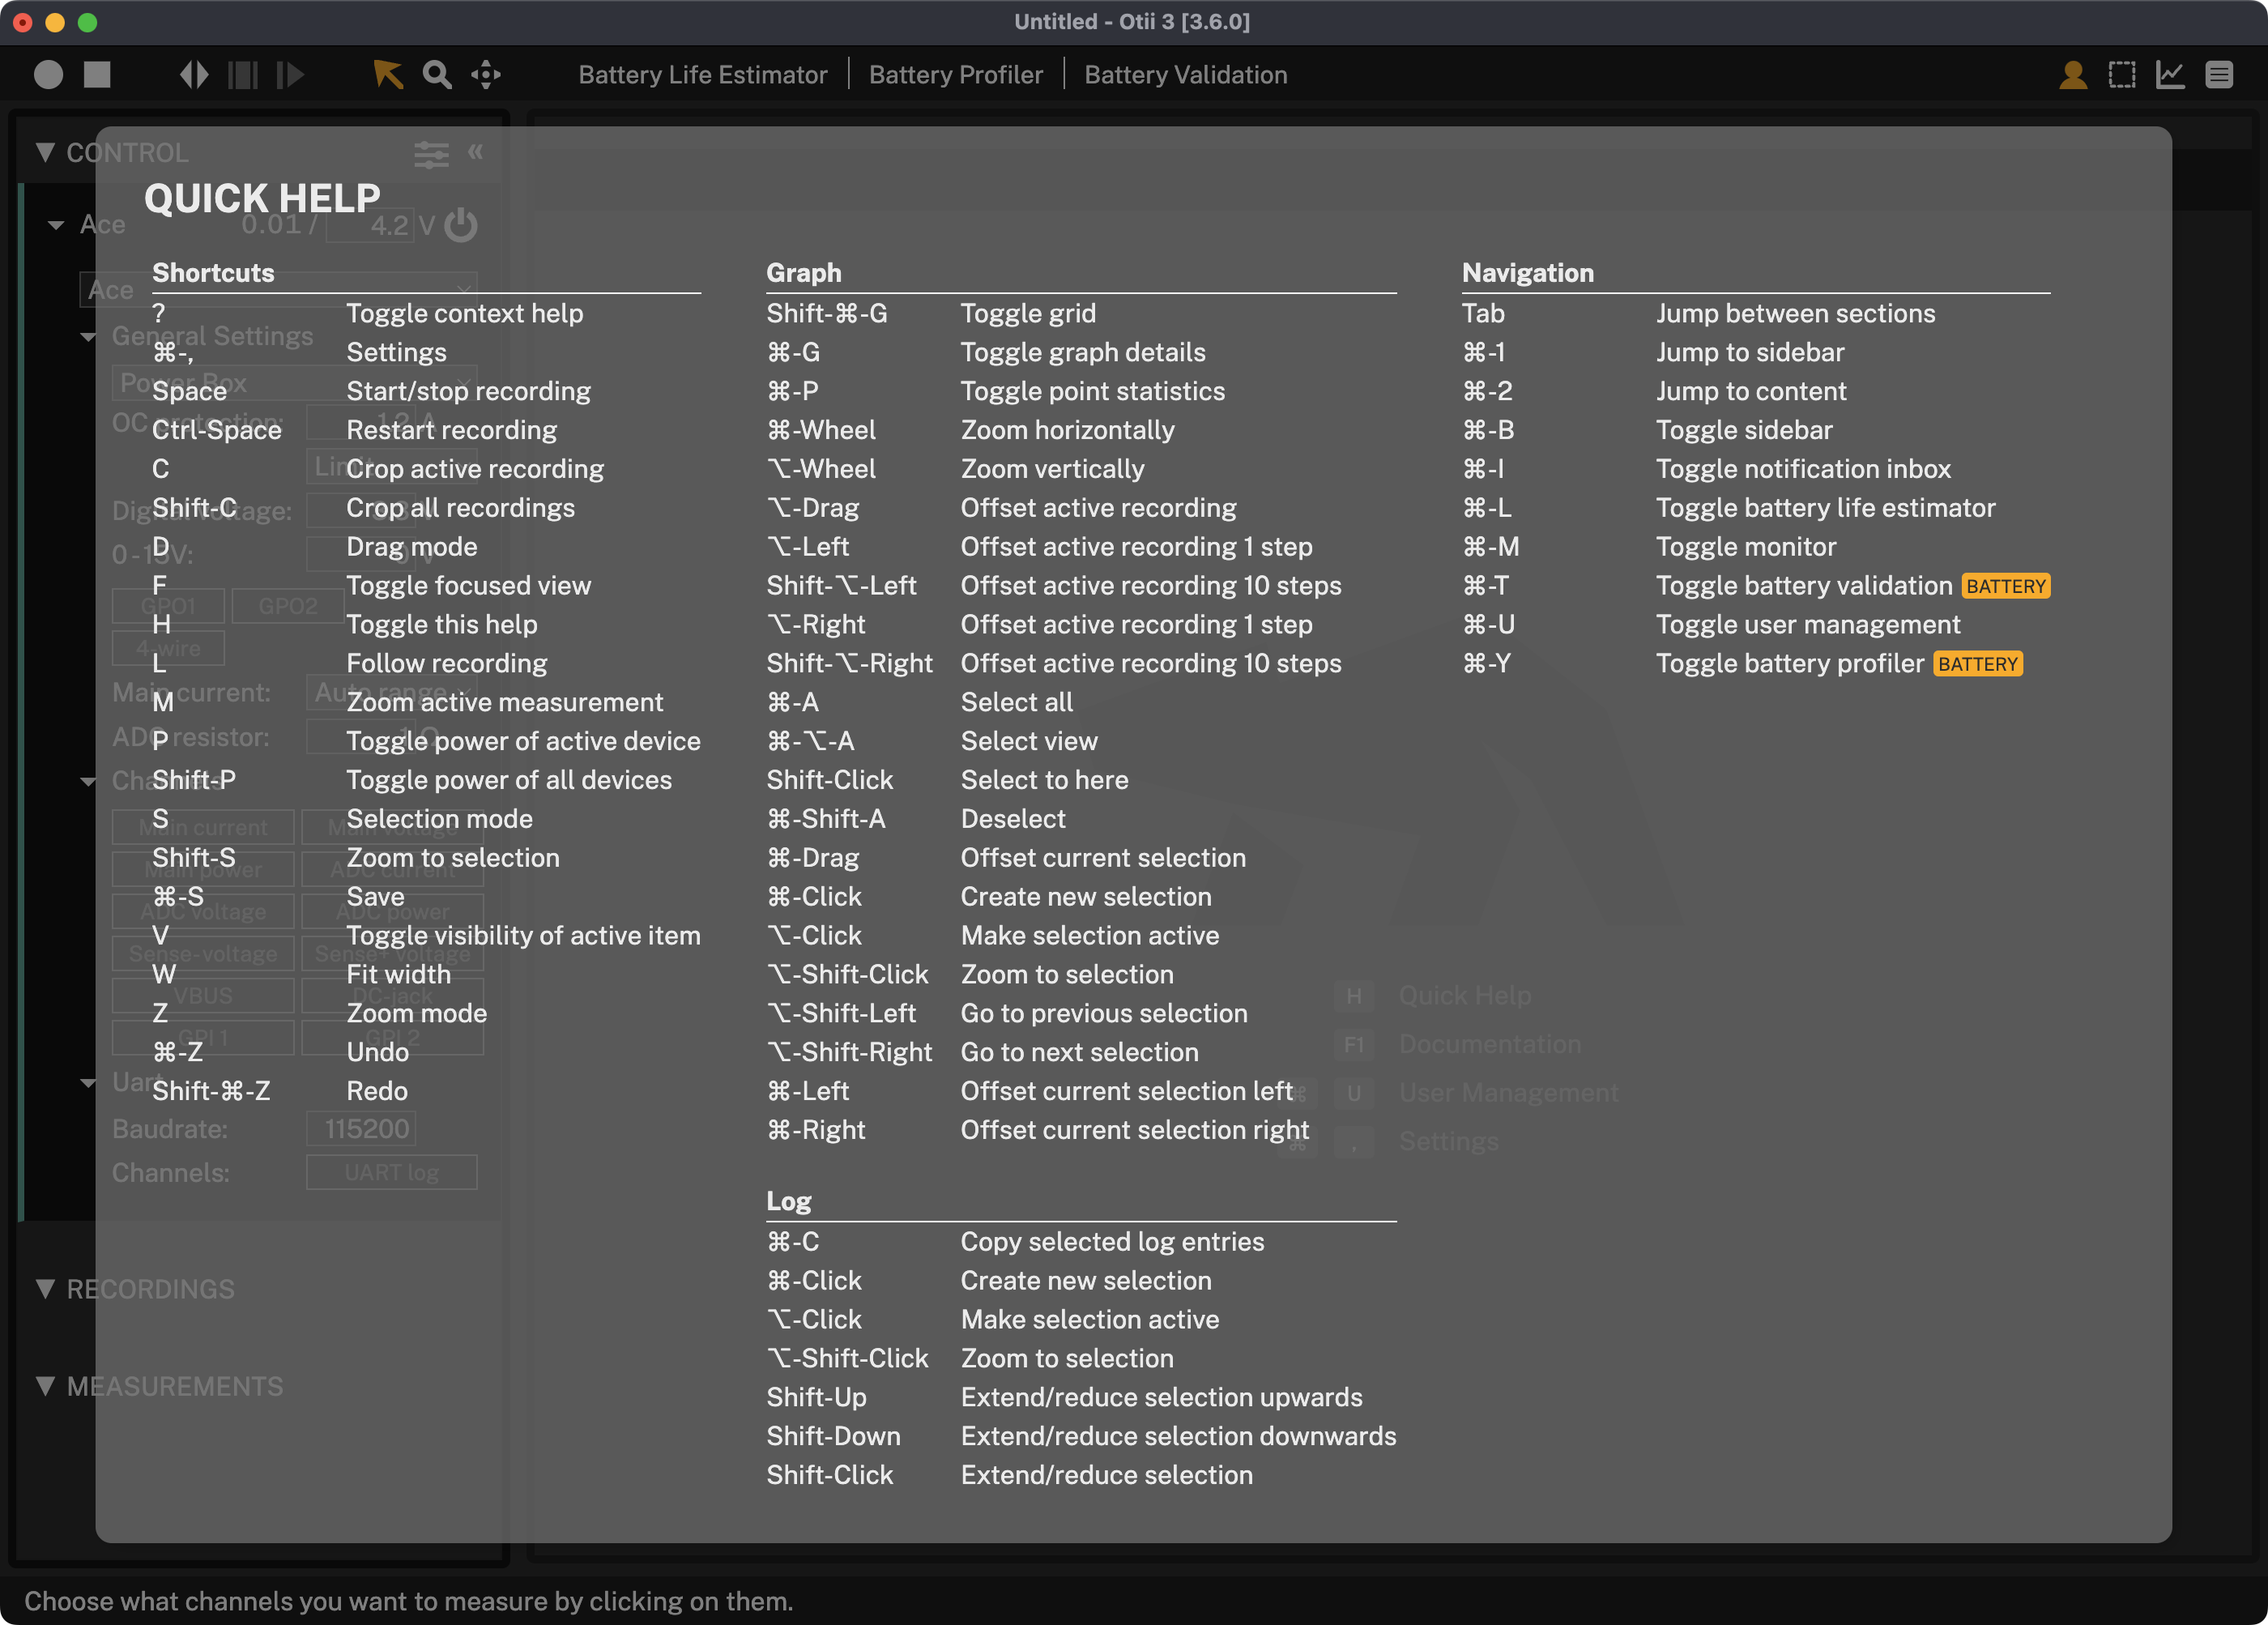The height and width of the screenshot is (1625, 2268).
Task: Open the Battery Life Estimator tab
Action: coord(702,75)
